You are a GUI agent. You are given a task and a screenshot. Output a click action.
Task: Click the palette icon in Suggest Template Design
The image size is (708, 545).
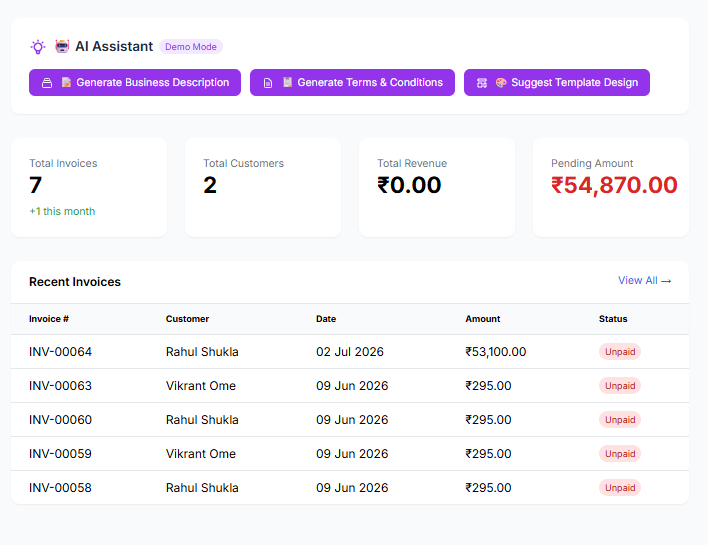click(x=501, y=83)
